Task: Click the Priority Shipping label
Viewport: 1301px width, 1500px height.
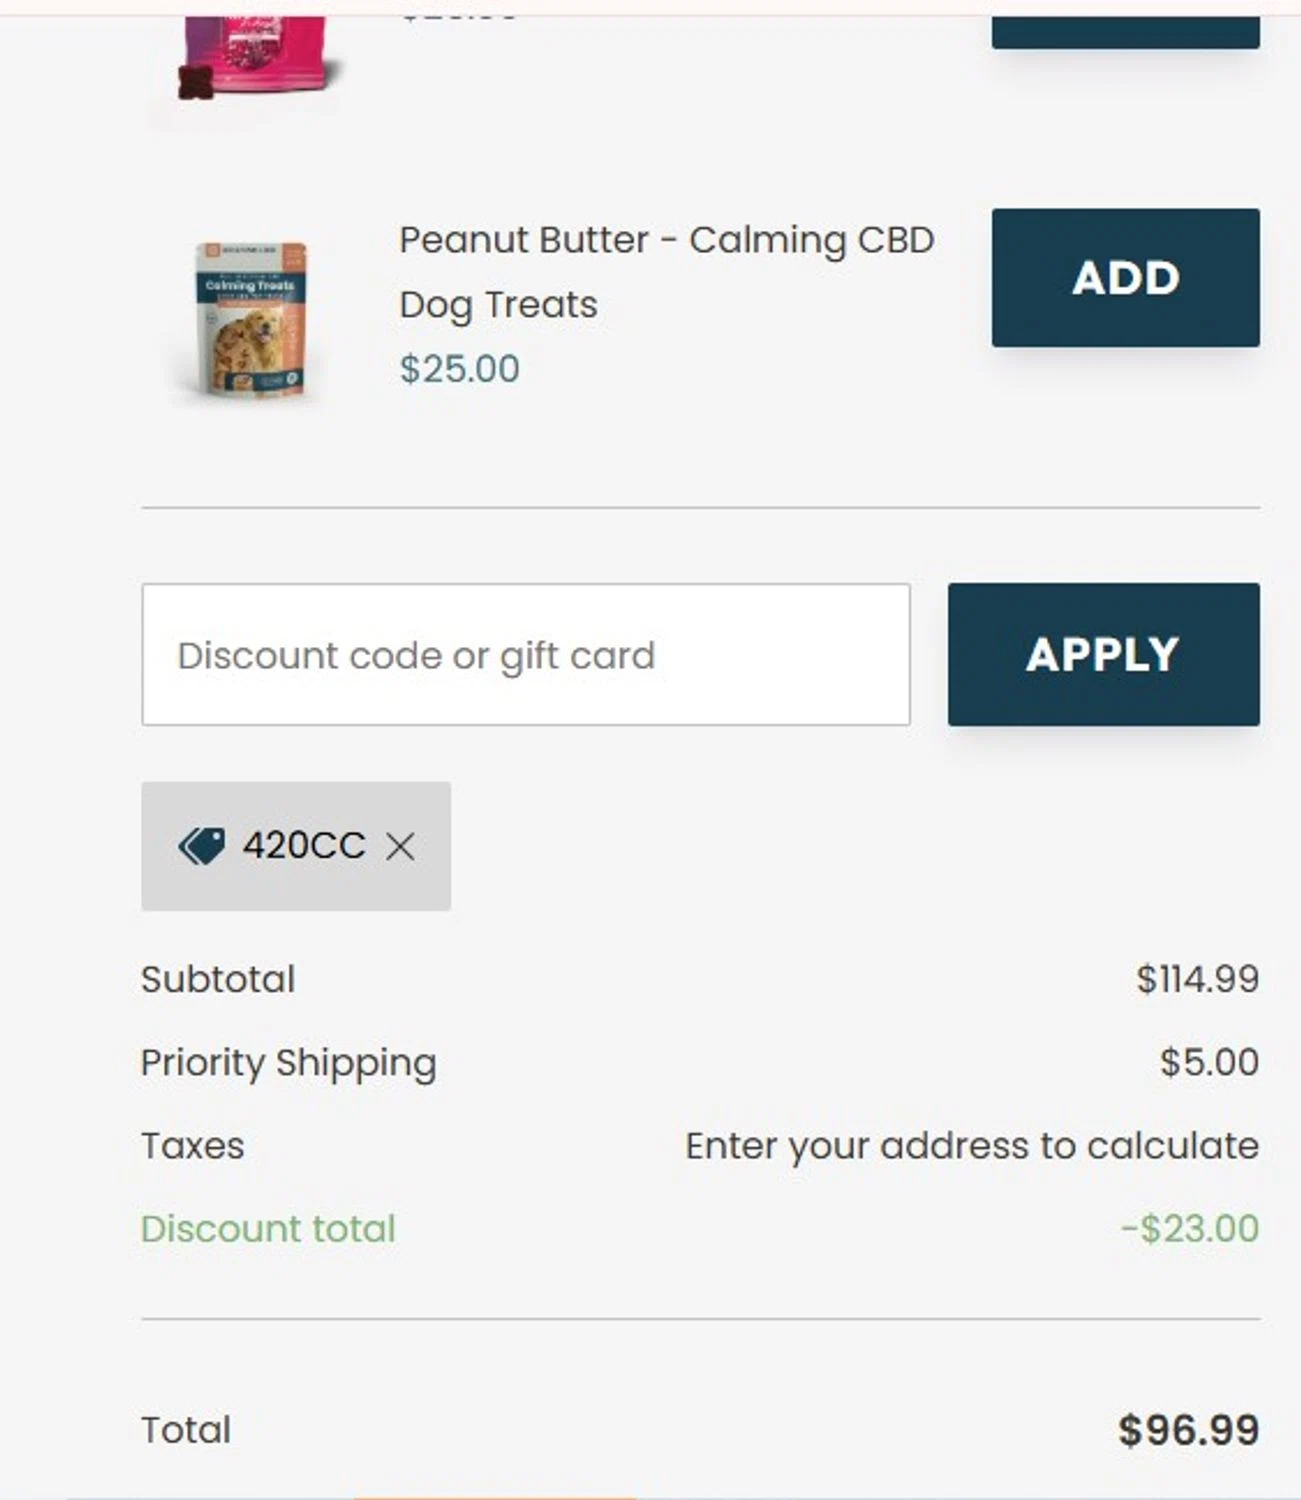Action: 288,1062
